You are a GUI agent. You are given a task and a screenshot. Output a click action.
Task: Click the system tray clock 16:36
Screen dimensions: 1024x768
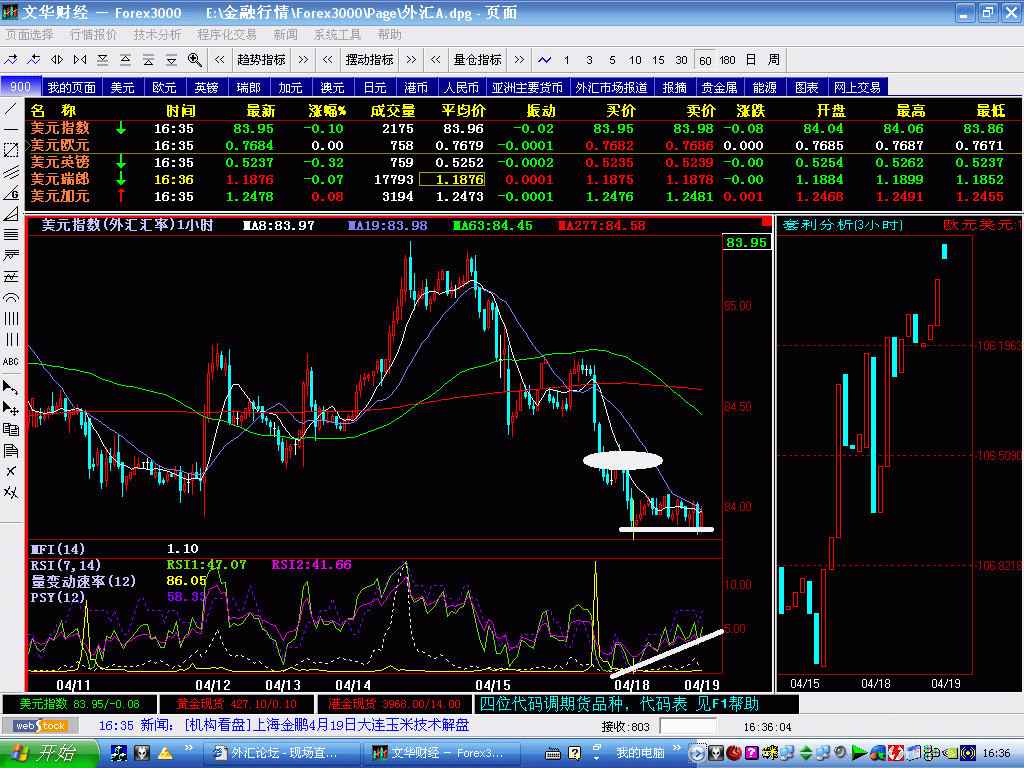pyautogui.click(x=996, y=753)
